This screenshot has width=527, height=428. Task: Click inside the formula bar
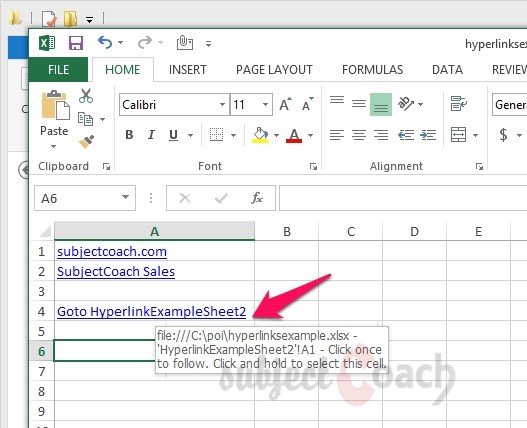pos(403,198)
